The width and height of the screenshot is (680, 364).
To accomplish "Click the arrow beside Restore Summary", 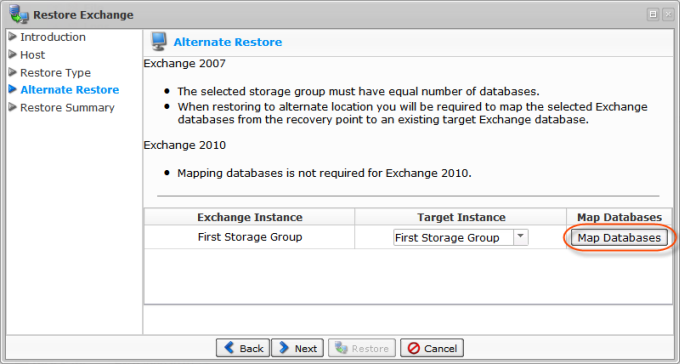I will tap(13, 107).
